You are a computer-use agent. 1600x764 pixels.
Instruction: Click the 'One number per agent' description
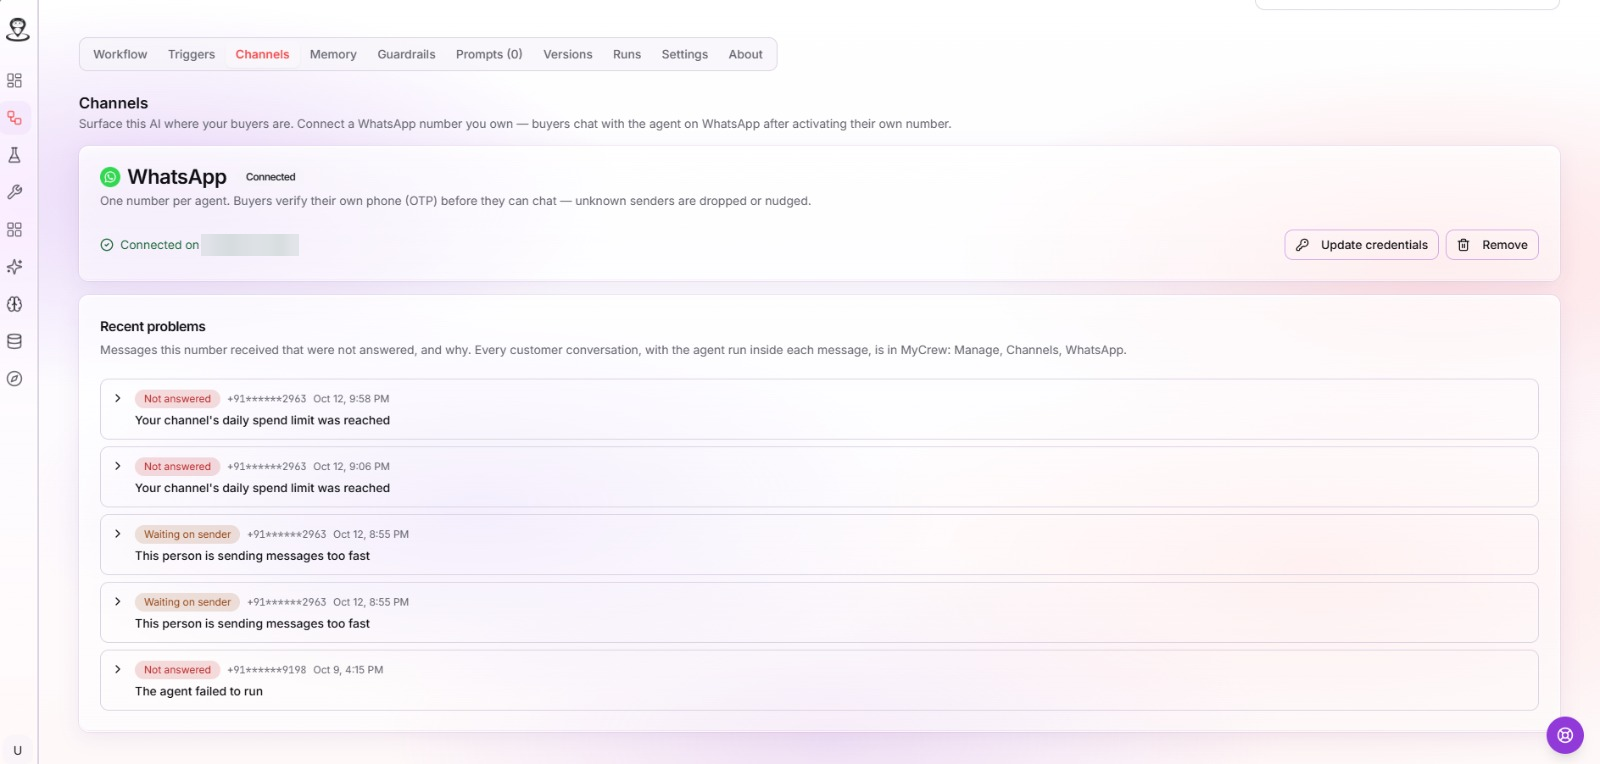coord(455,201)
